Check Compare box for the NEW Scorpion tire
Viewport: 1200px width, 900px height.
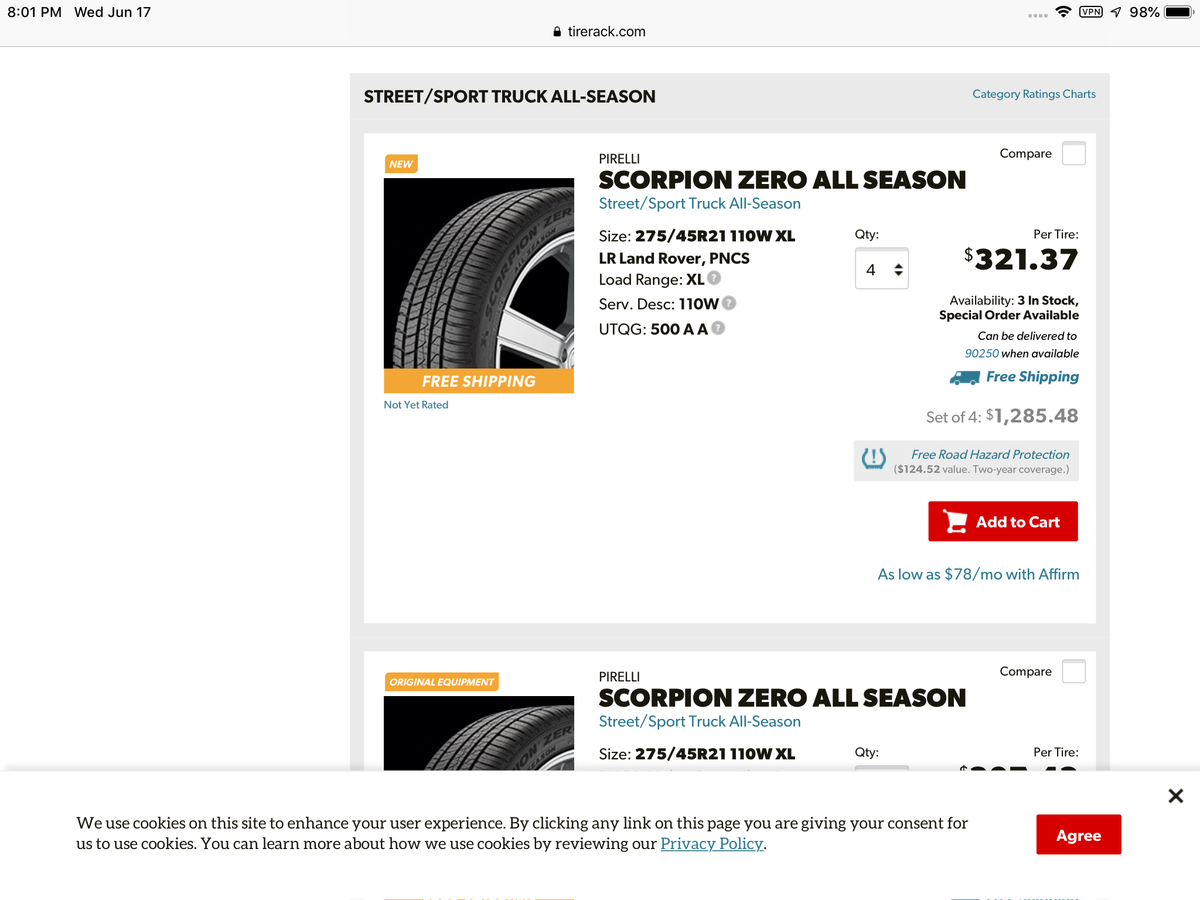[x=1073, y=154]
